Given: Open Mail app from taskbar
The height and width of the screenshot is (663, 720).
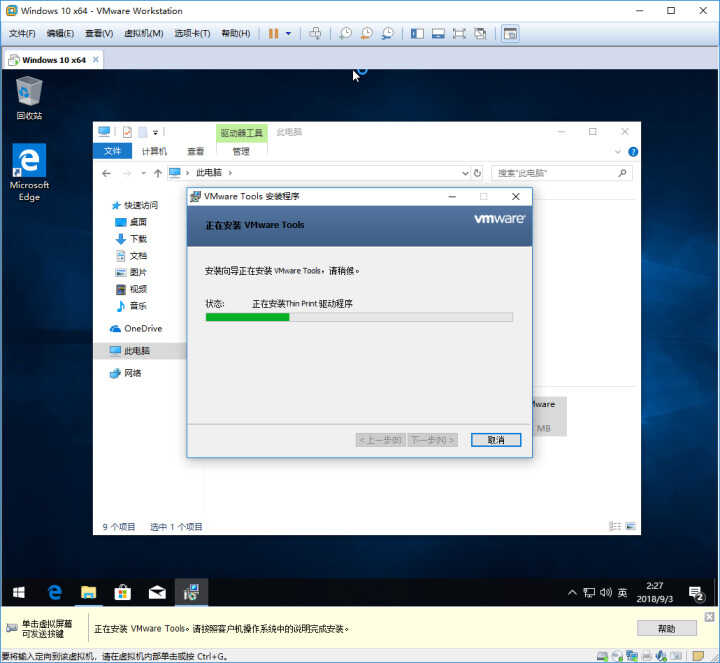Looking at the screenshot, I should (x=157, y=593).
